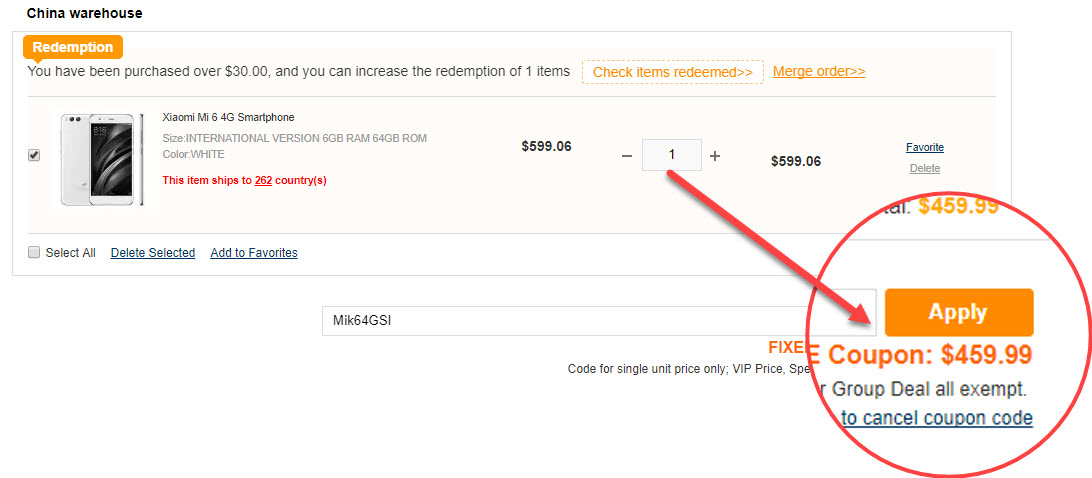This screenshot has width=1092, height=478.
Task: Open the Xiaomi Mi 6 4G Smartphone title
Action: (x=228, y=118)
